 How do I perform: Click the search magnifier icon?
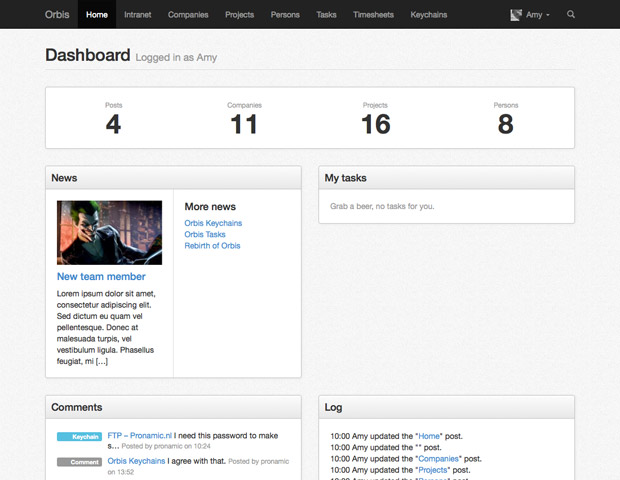click(x=571, y=15)
